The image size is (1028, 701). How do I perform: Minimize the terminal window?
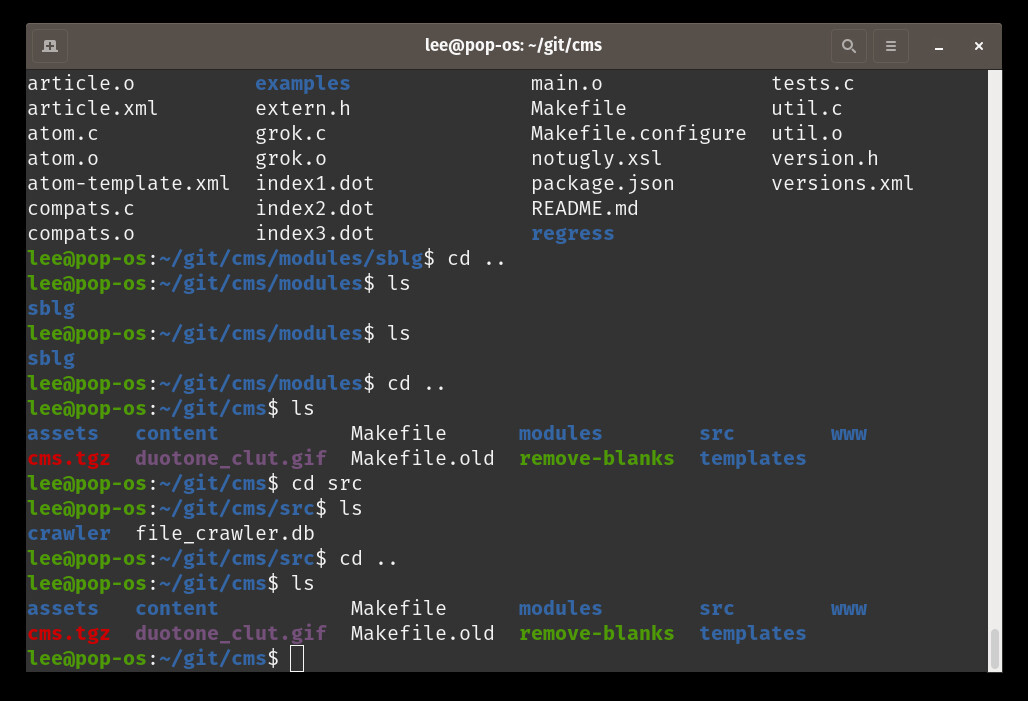[939, 46]
